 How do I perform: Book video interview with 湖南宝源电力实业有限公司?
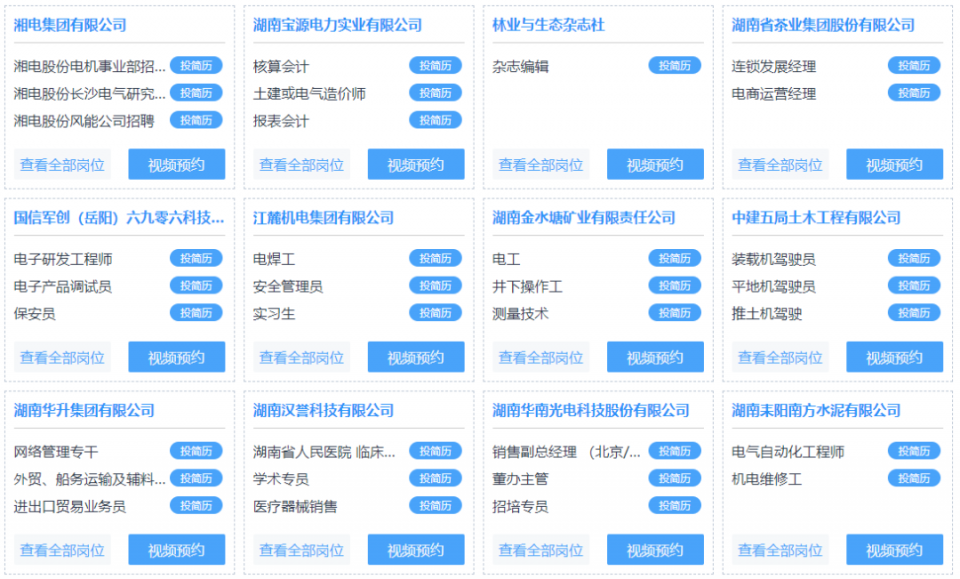pos(416,165)
